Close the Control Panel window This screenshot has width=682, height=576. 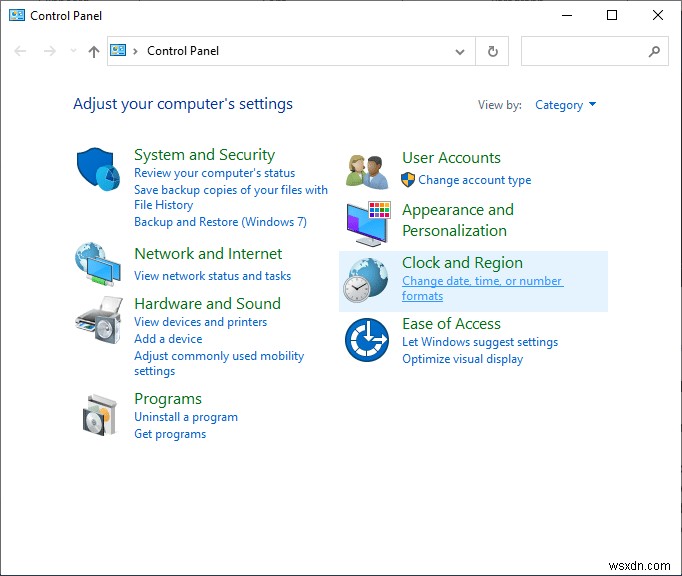point(658,15)
